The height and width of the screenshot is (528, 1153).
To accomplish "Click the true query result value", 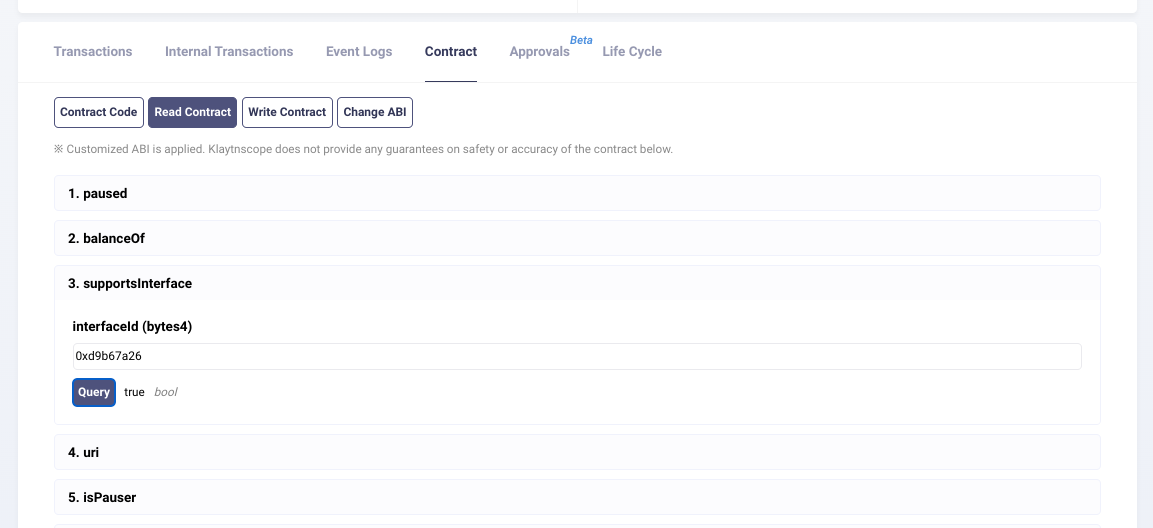I will (134, 392).
